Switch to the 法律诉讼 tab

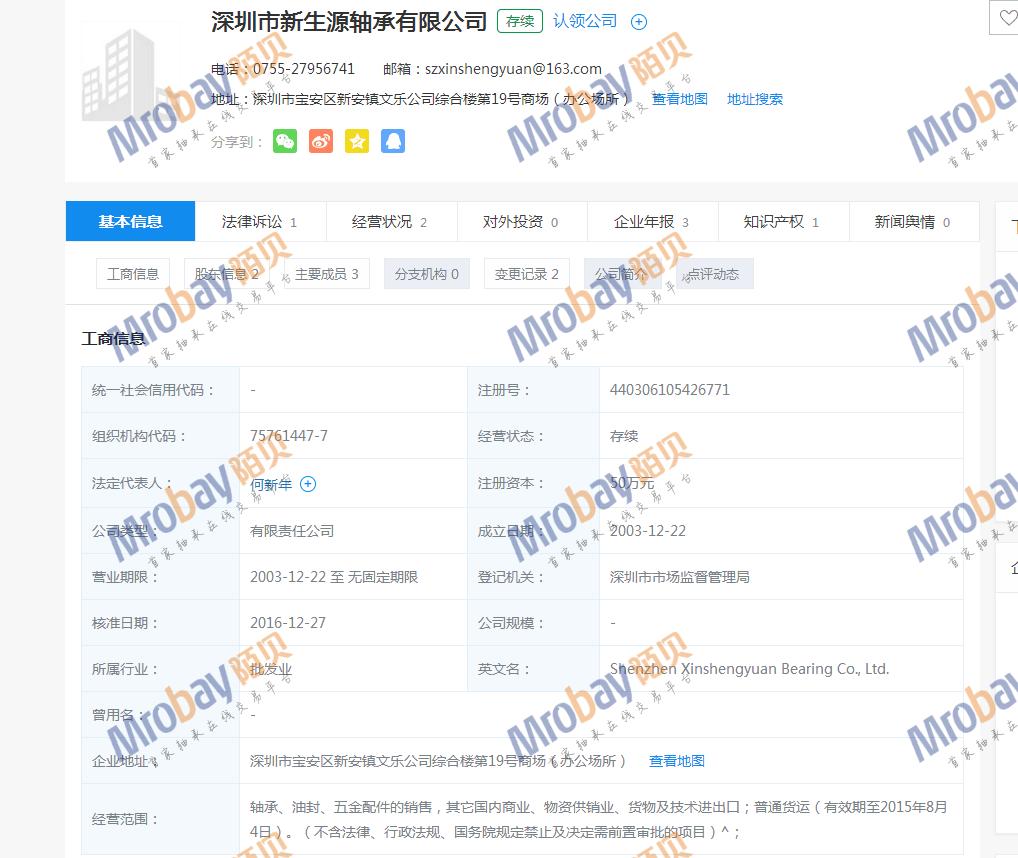click(259, 222)
